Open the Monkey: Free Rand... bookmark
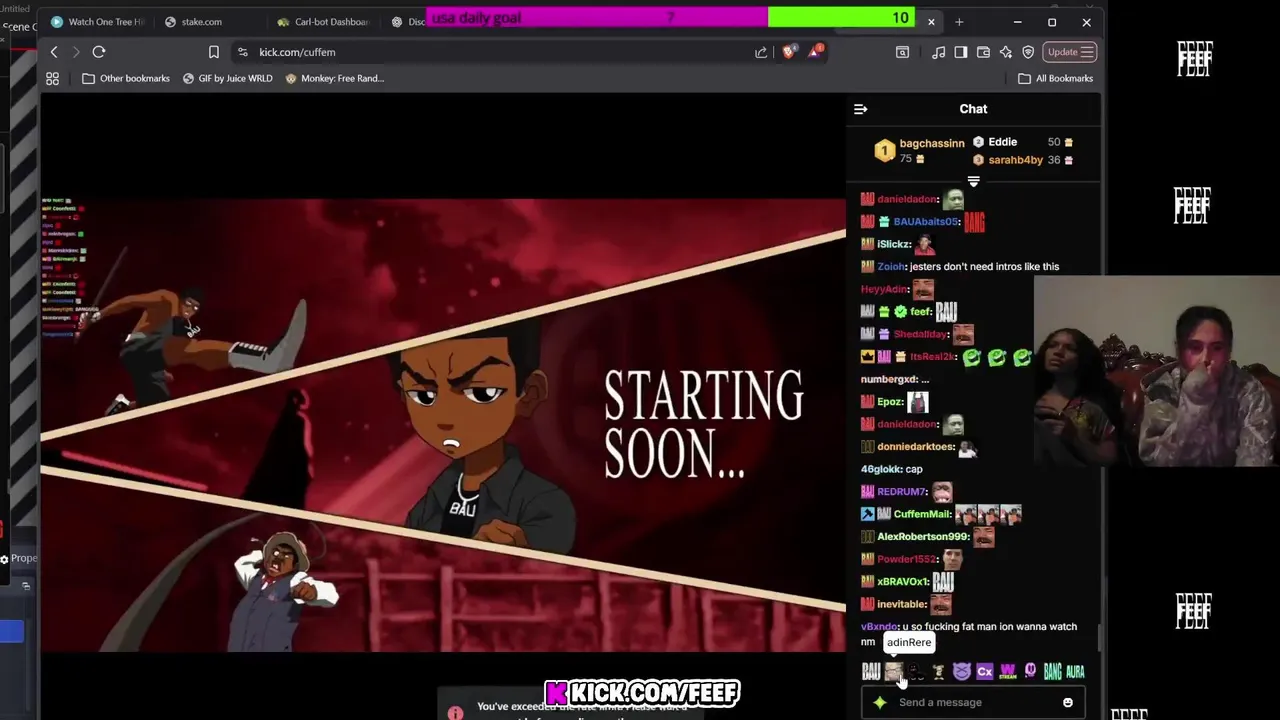1280x720 pixels. coord(334,78)
